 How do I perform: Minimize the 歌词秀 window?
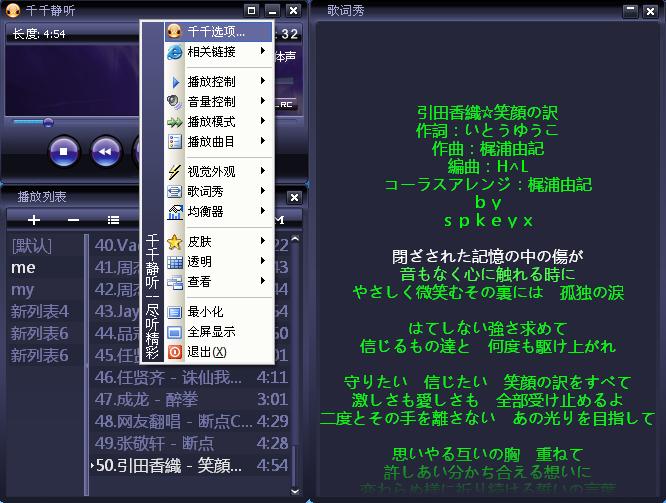point(630,11)
